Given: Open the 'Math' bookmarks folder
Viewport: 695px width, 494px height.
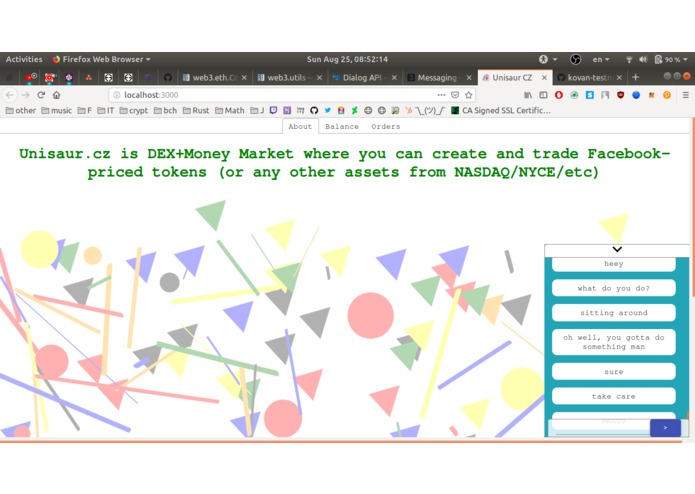Looking at the screenshot, I should click(x=230, y=110).
